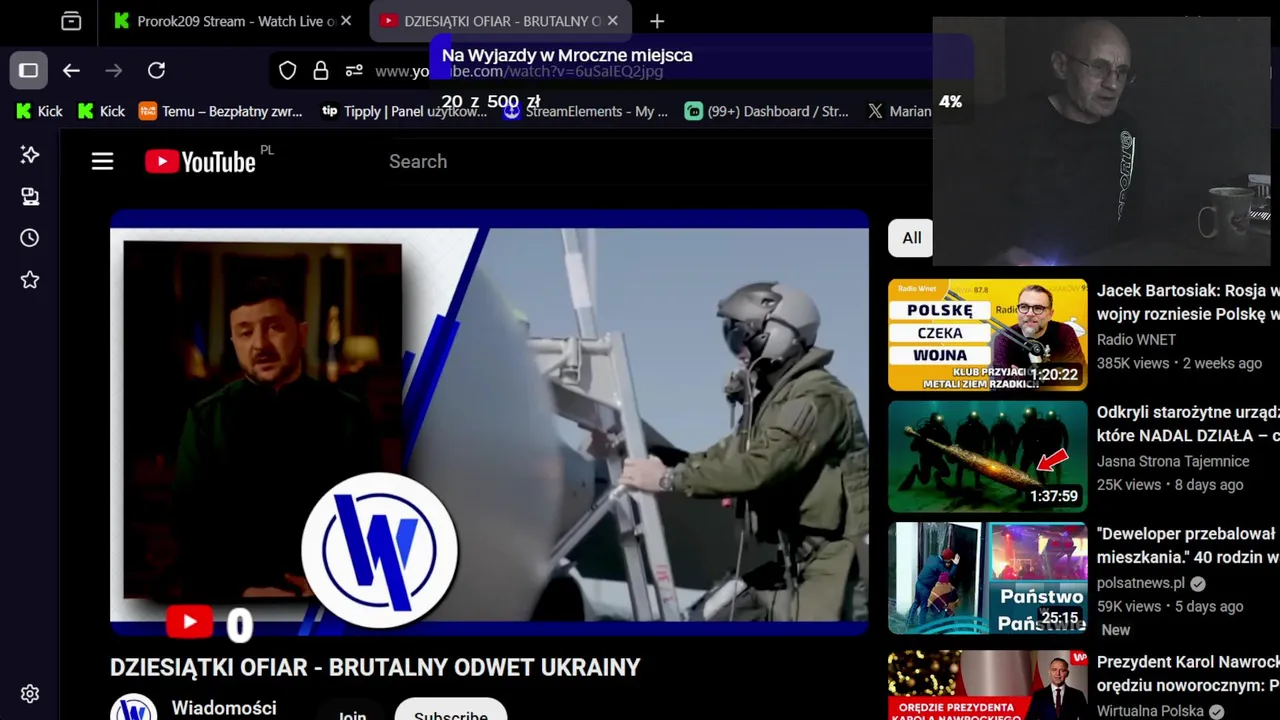Open Wirtualna Polska channel name
The width and height of the screenshot is (1280, 720).
pyautogui.click(x=1150, y=711)
